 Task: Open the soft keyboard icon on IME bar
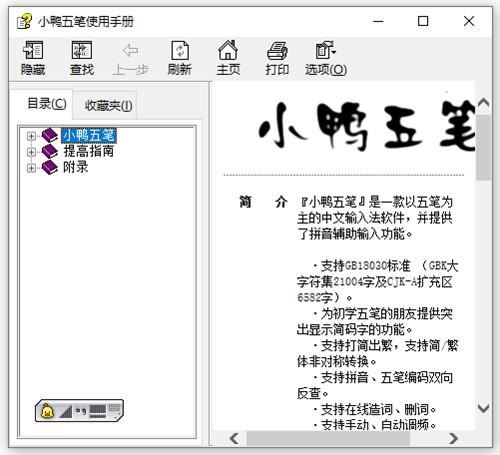coord(98,411)
